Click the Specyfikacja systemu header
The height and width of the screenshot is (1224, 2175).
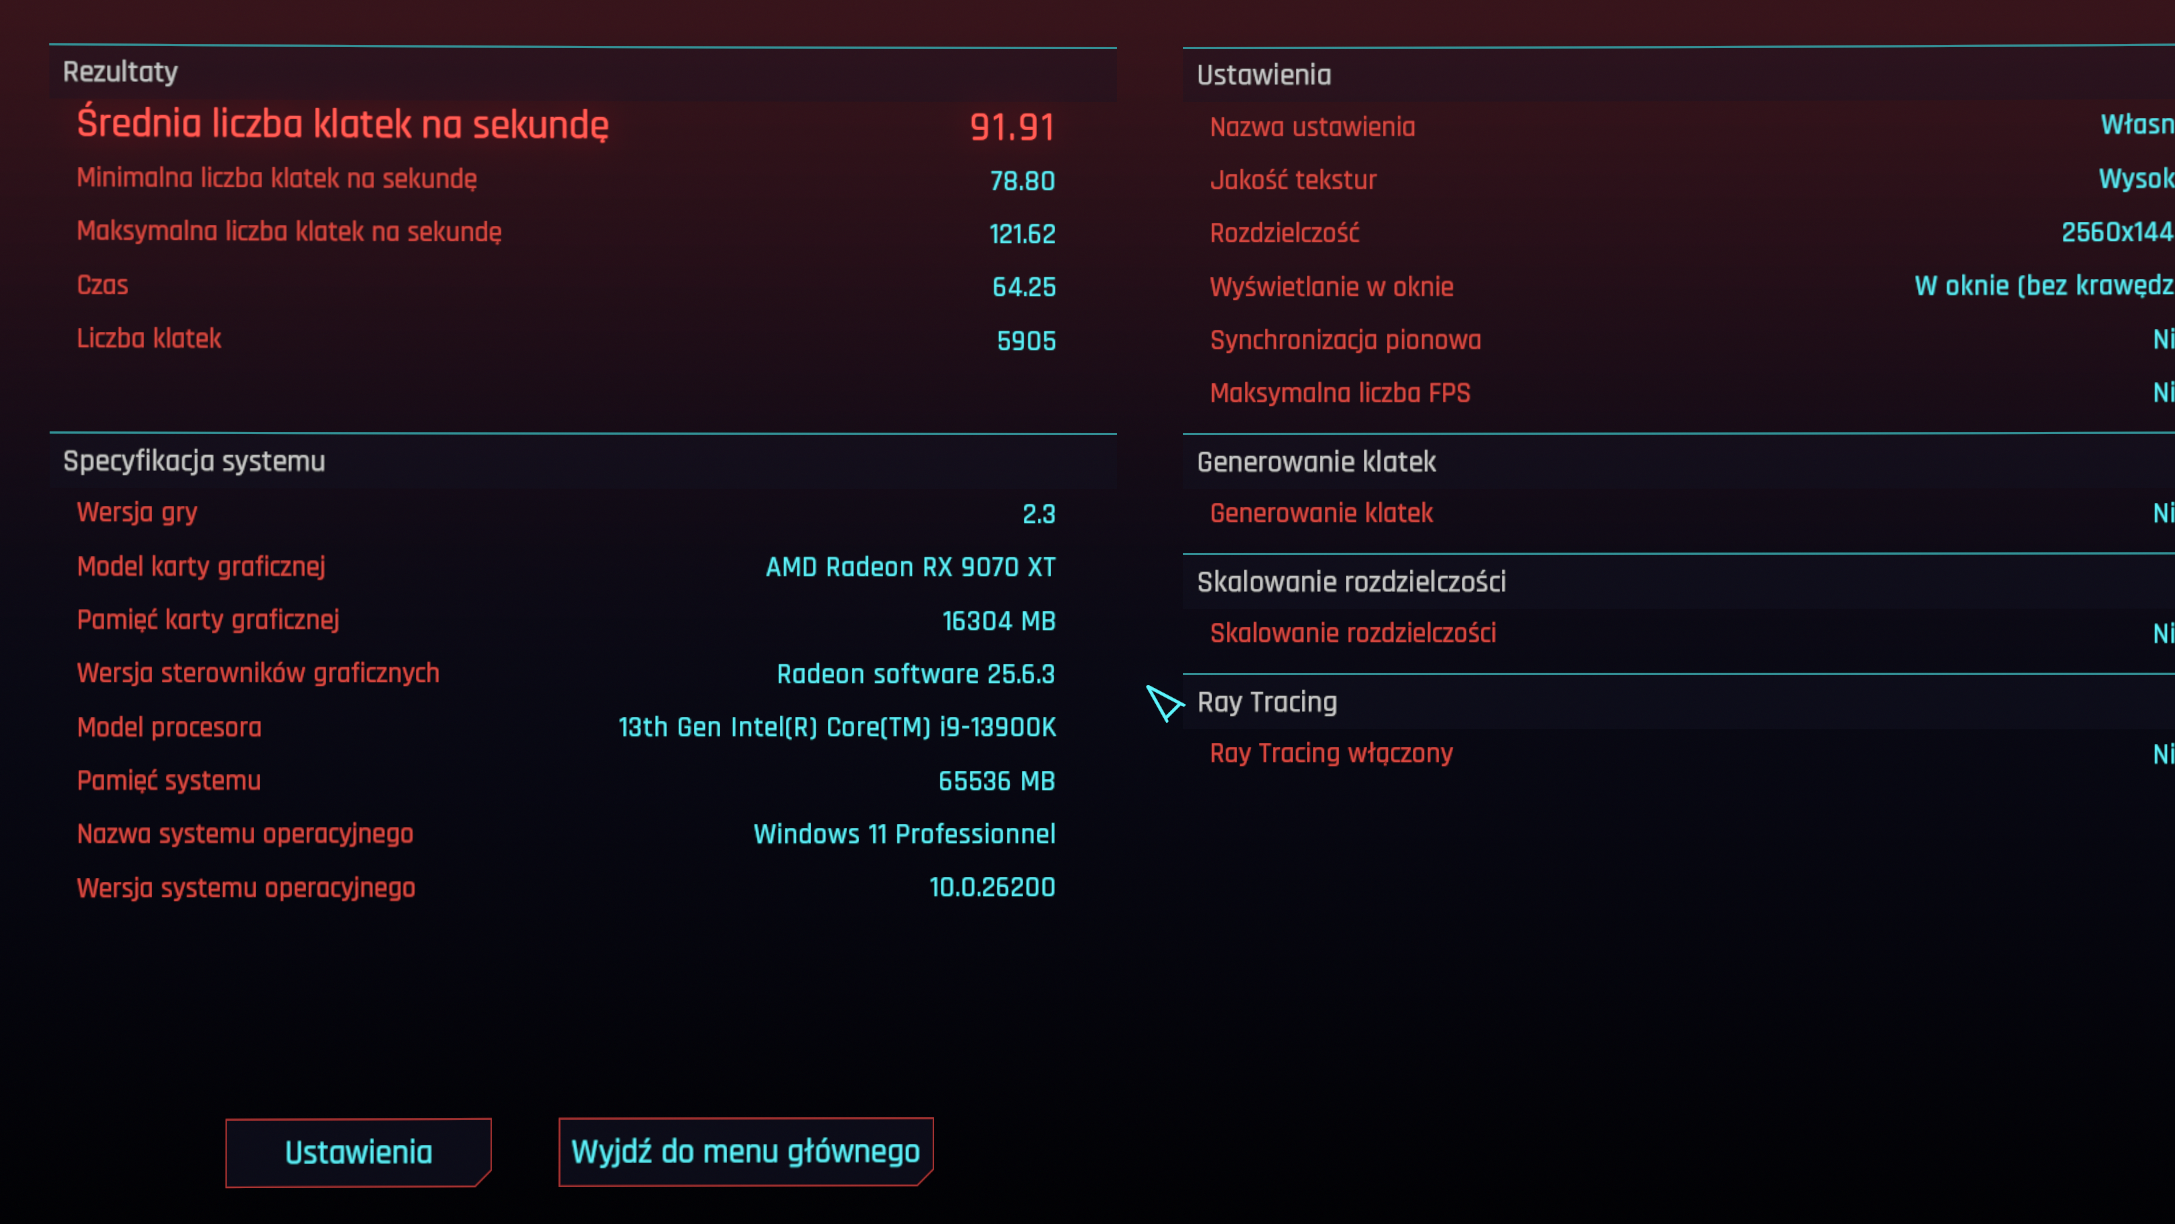point(194,461)
